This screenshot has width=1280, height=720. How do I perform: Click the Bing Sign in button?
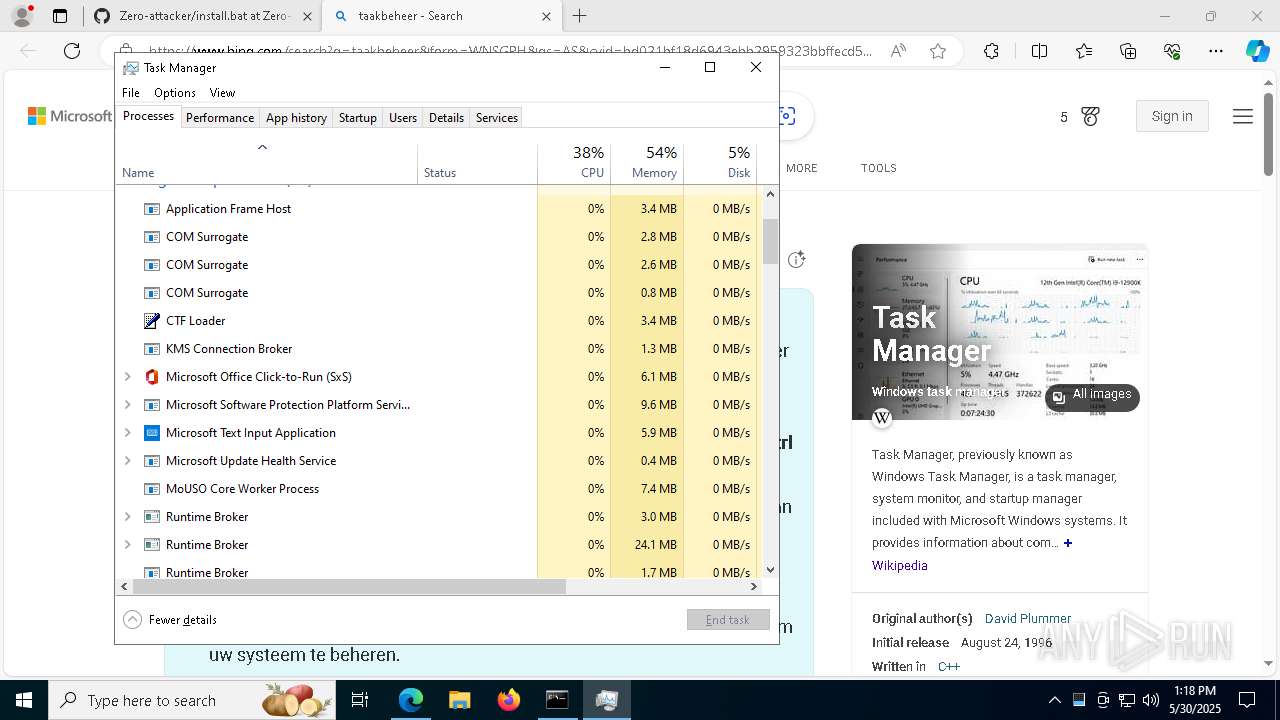tap(1172, 116)
